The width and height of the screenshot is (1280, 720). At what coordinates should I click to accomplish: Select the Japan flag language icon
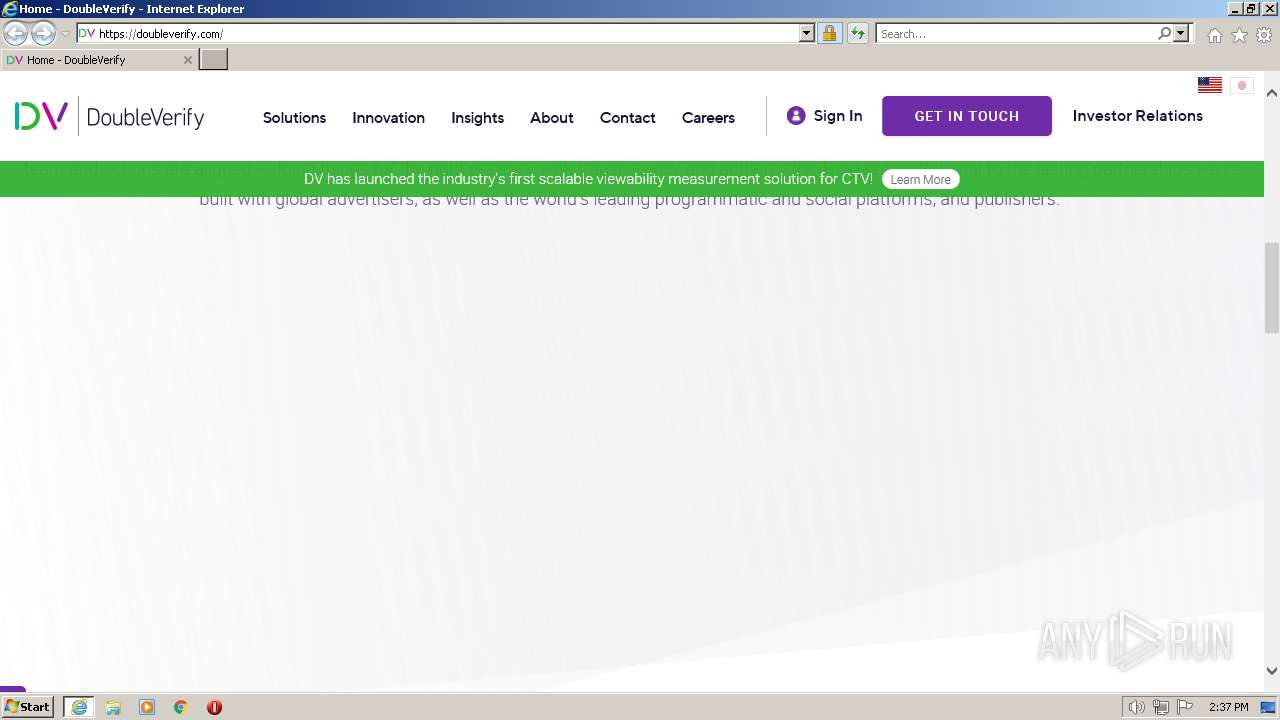coord(1242,85)
